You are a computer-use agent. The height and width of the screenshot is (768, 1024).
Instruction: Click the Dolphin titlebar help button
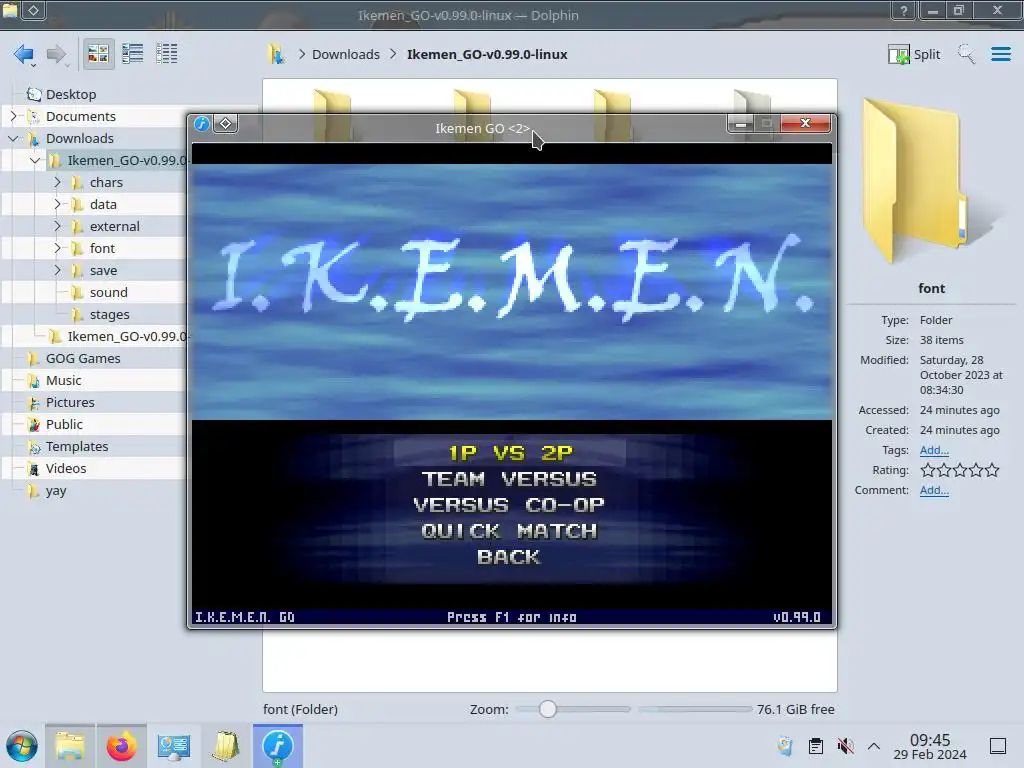tap(904, 10)
